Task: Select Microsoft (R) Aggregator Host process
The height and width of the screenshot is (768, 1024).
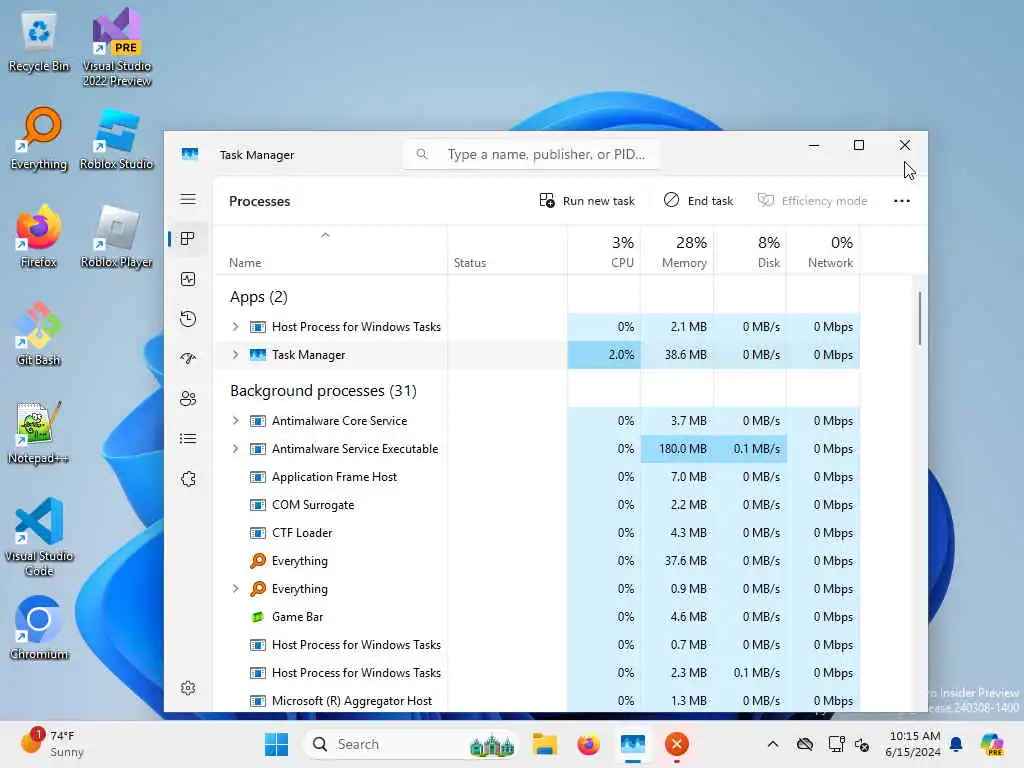Action: pyautogui.click(x=536, y=701)
